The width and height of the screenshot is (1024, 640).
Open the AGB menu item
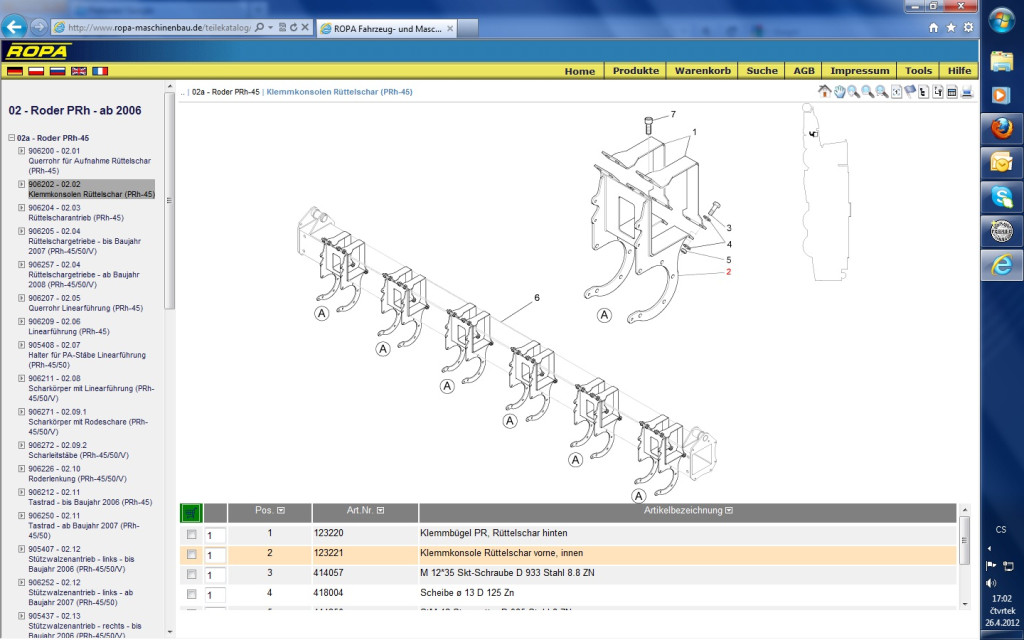click(804, 71)
